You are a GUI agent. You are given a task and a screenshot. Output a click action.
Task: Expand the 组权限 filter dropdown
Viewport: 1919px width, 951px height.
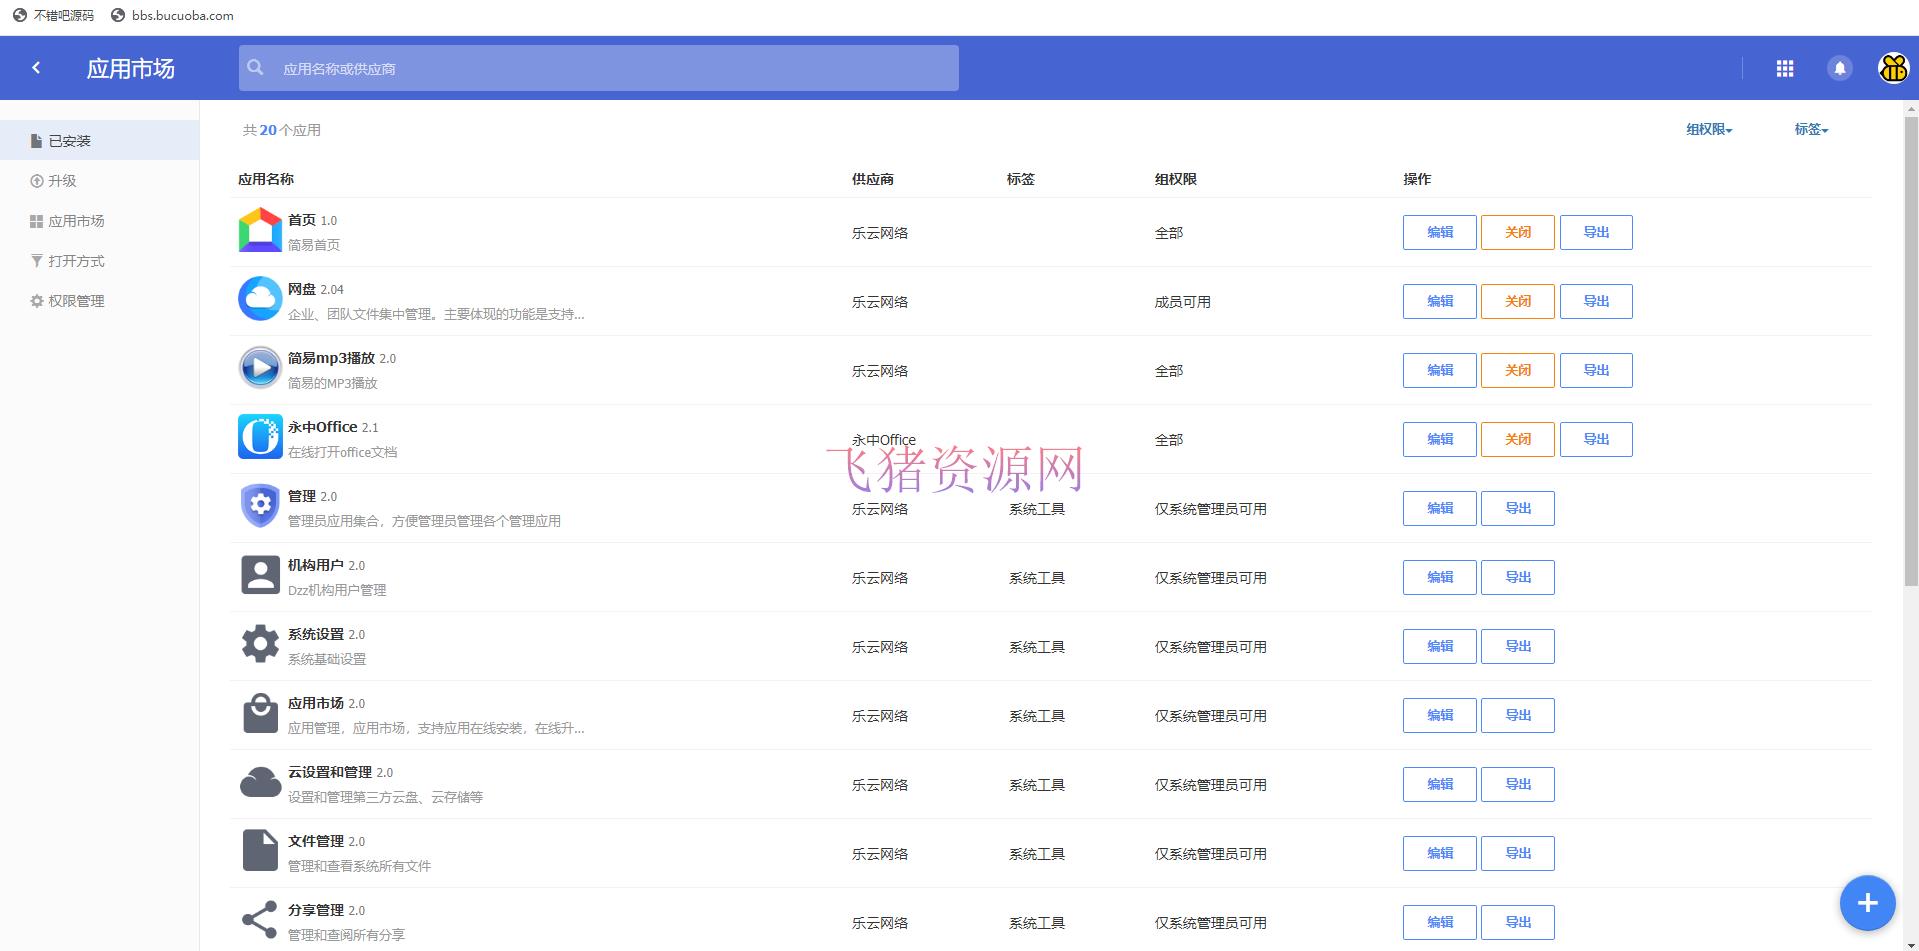coord(1707,129)
